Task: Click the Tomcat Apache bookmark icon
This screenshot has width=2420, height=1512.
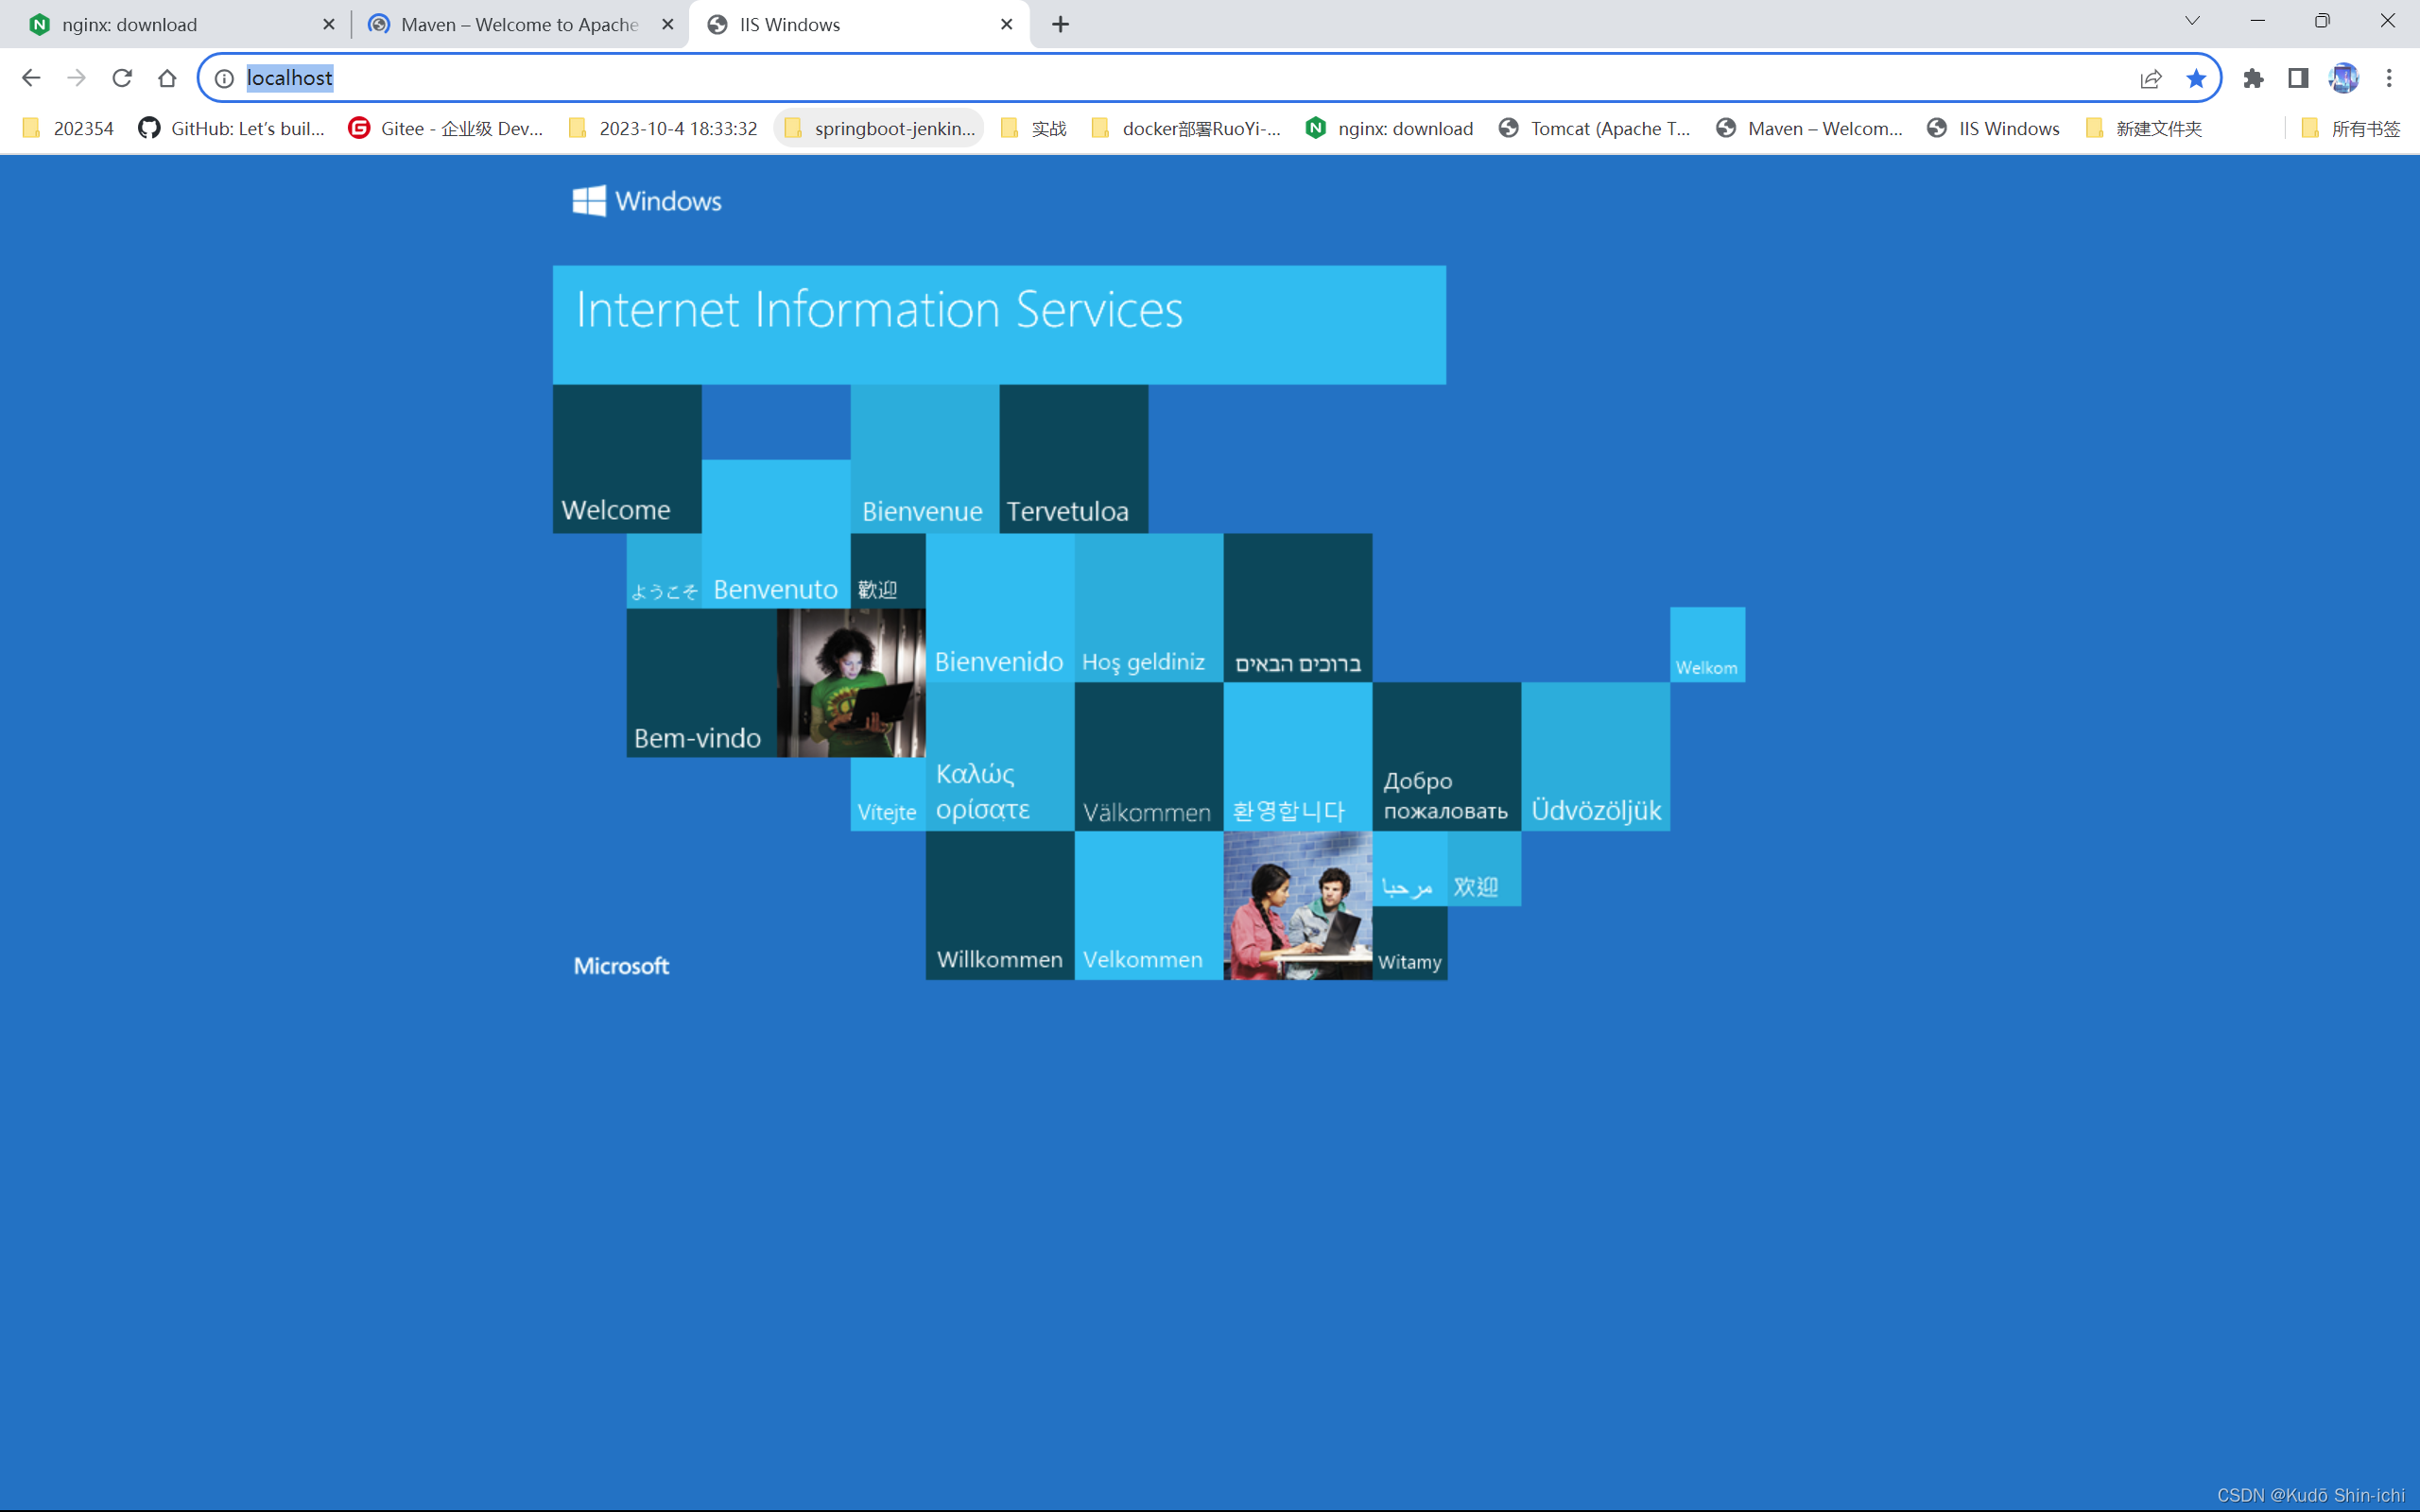Action: point(1511,128)
